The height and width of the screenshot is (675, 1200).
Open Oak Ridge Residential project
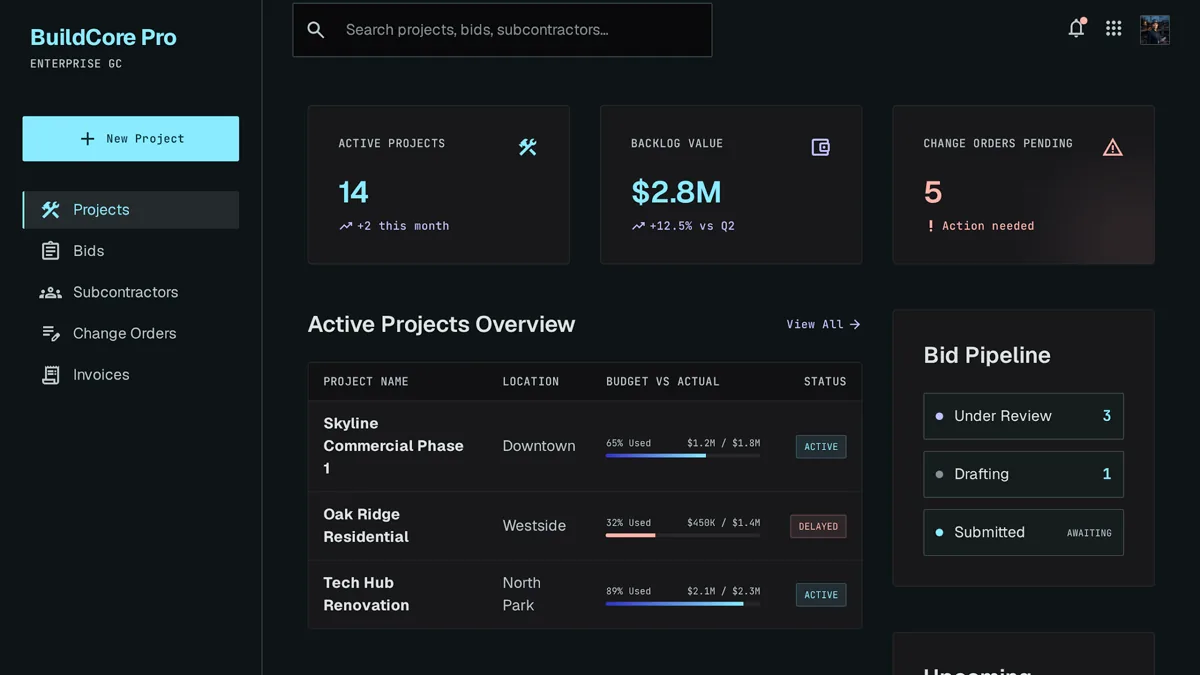(366, 526)
